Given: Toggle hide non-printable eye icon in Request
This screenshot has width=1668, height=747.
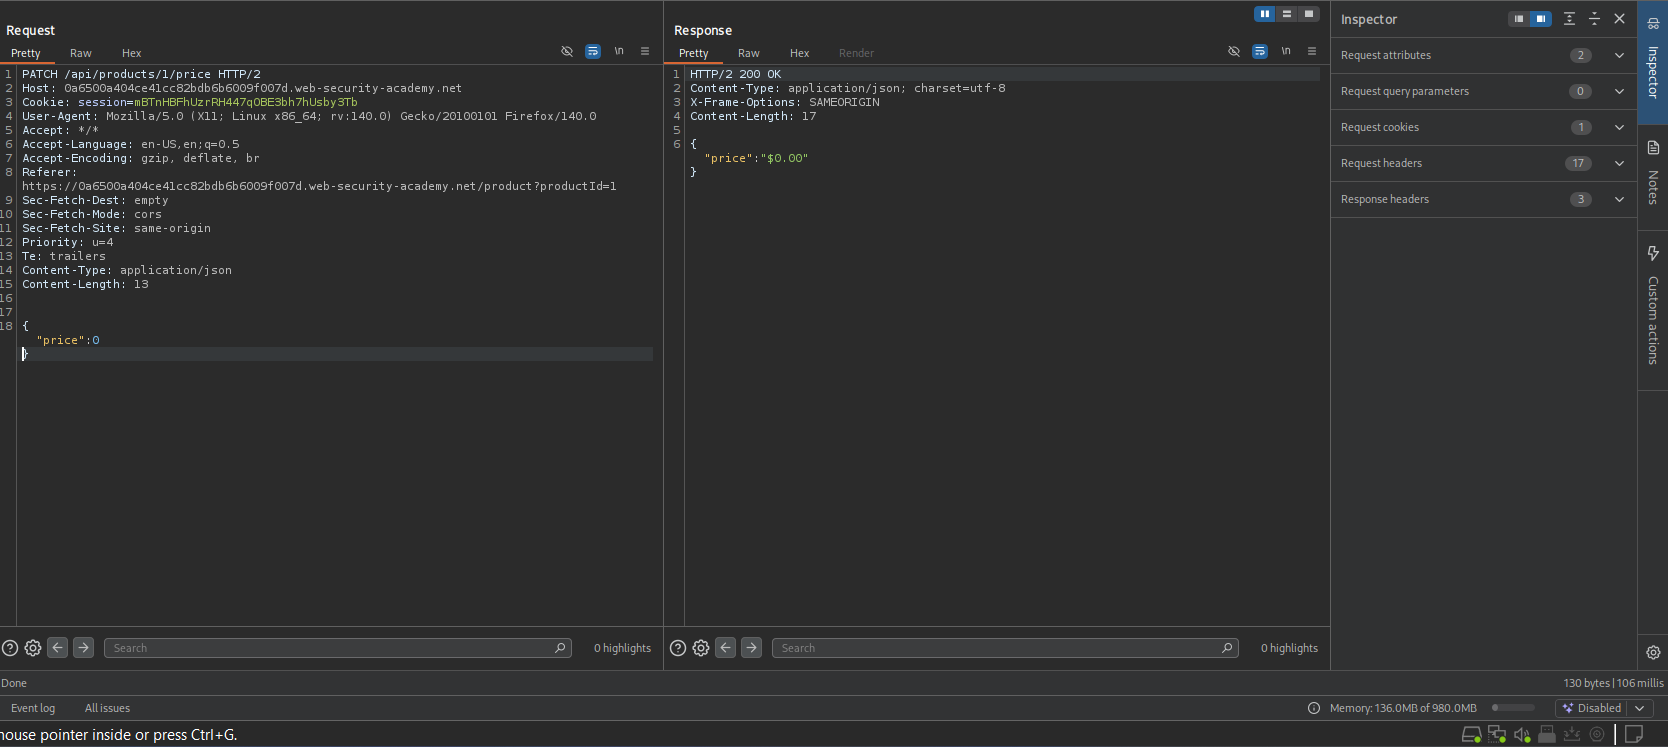Looking at the screenshot, I should 567,51.
